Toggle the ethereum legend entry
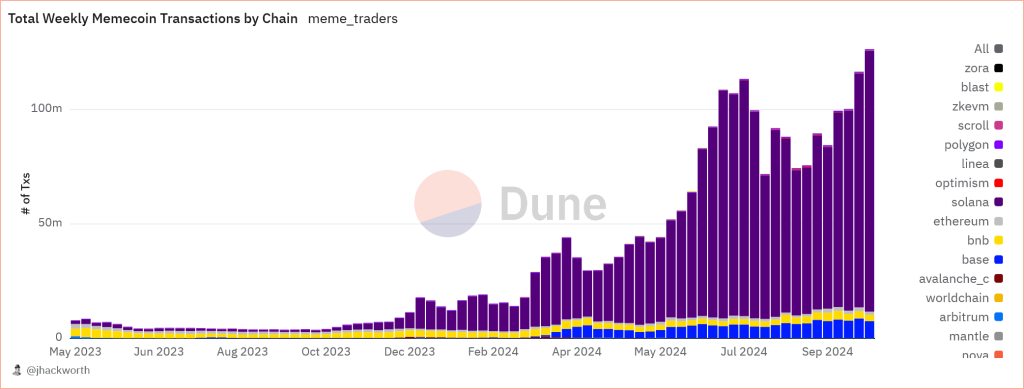This screenshot has width=1024, height=389. pyautogui.click(x=968, y=221)
